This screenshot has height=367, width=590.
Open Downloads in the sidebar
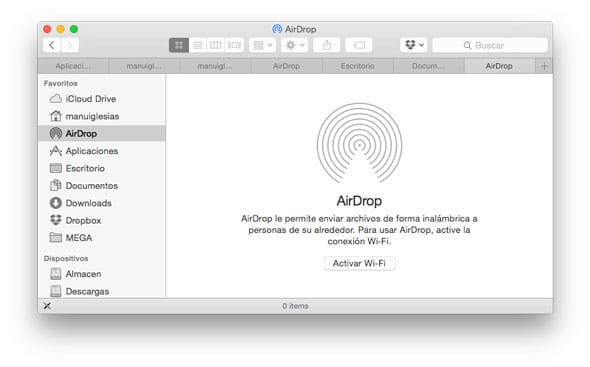pyautogui.click(x=102, y=203)
